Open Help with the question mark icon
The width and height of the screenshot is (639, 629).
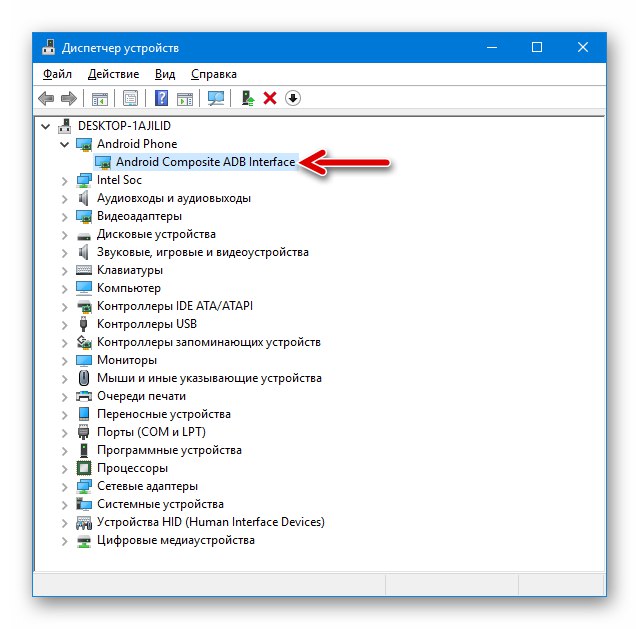pos(161,98)
